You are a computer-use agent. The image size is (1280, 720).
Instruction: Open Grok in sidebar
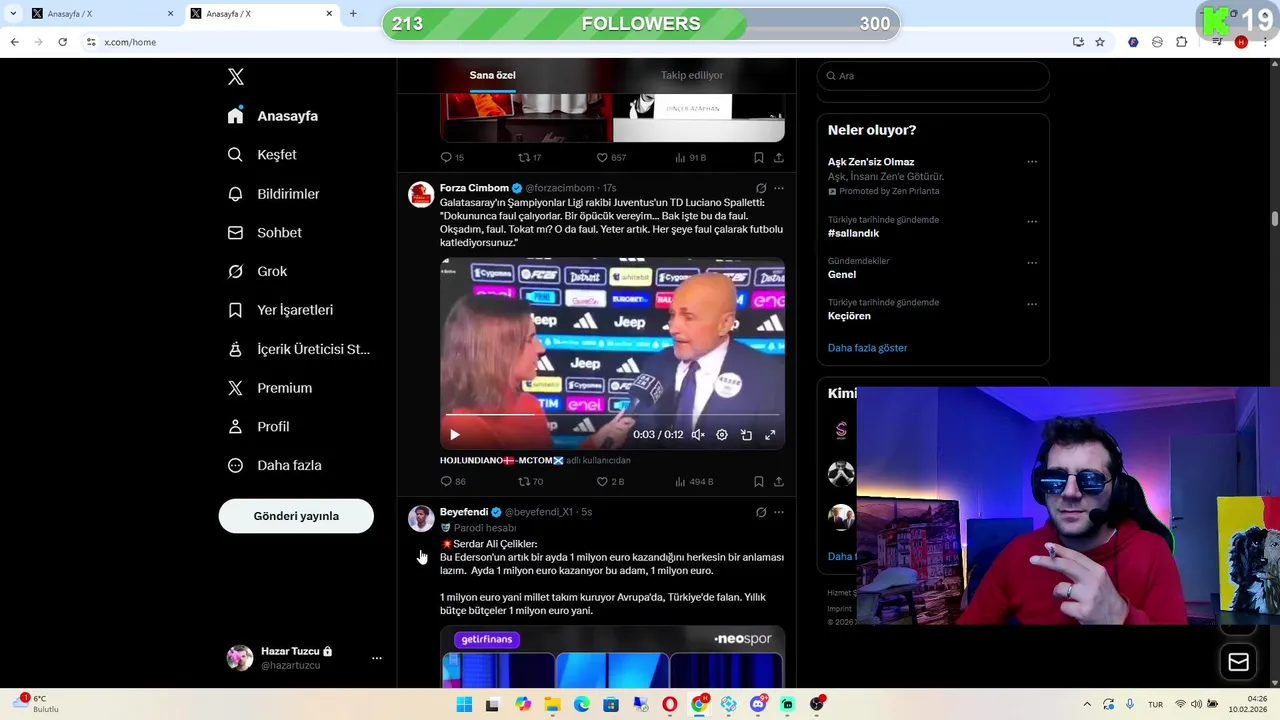point(257,272)
